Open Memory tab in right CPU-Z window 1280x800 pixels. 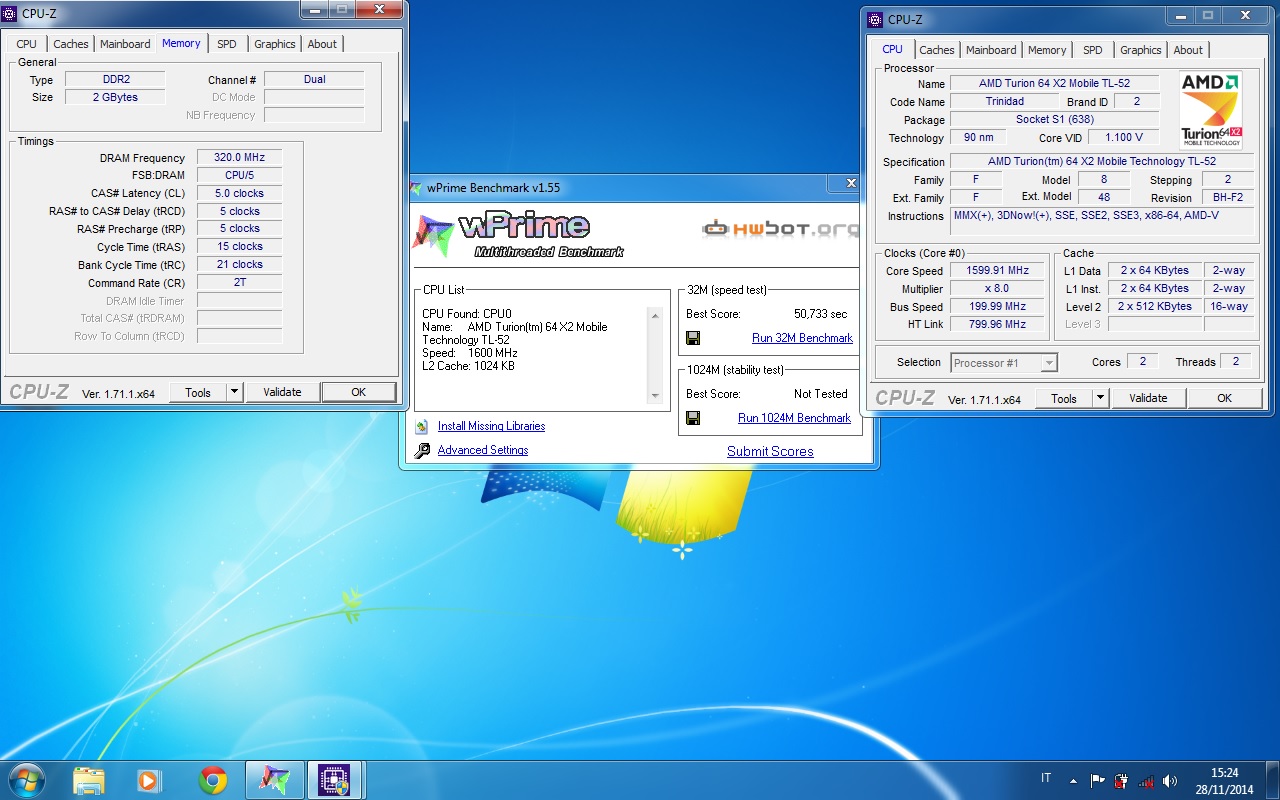pyautogui.click(x=1047, y=50)
